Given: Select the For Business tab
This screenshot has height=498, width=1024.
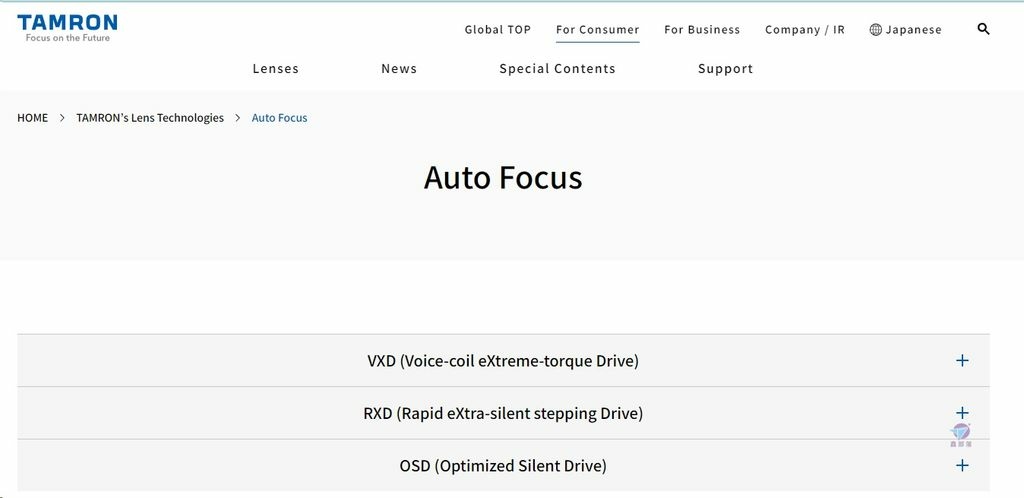Looking at the screenshot, I should coord(702,29).
